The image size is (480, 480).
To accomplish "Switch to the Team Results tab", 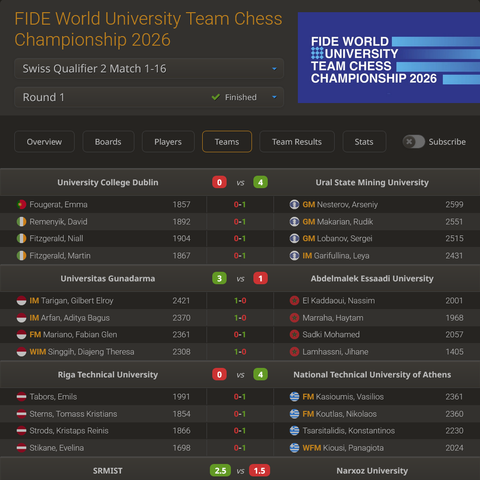I will 297,142.
